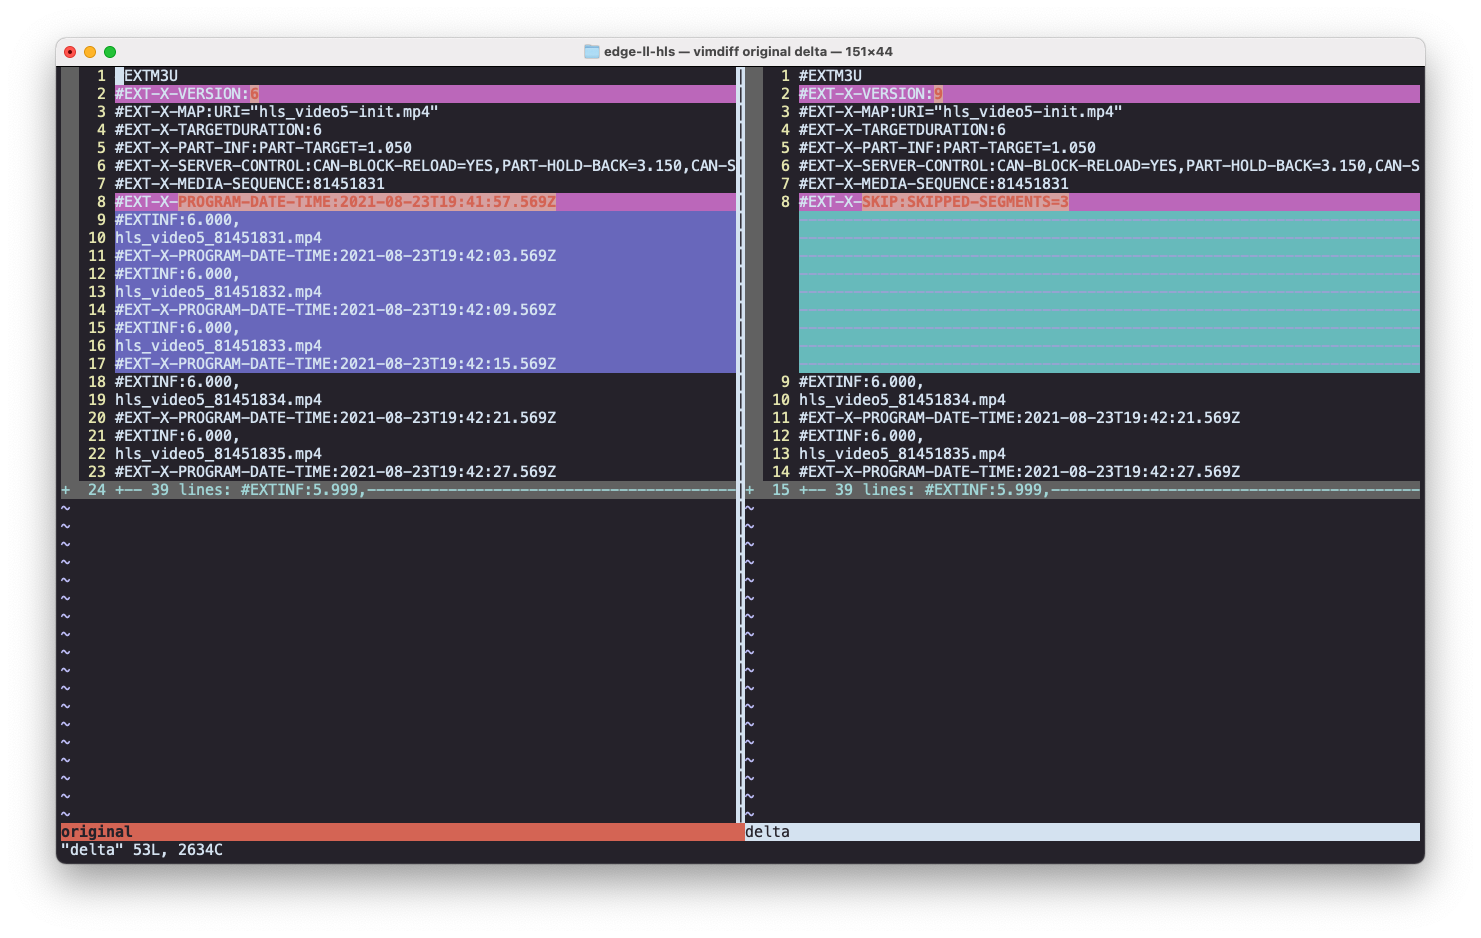Click #EXT-X-MAP:URI line in the delta pane

point(961,112)
